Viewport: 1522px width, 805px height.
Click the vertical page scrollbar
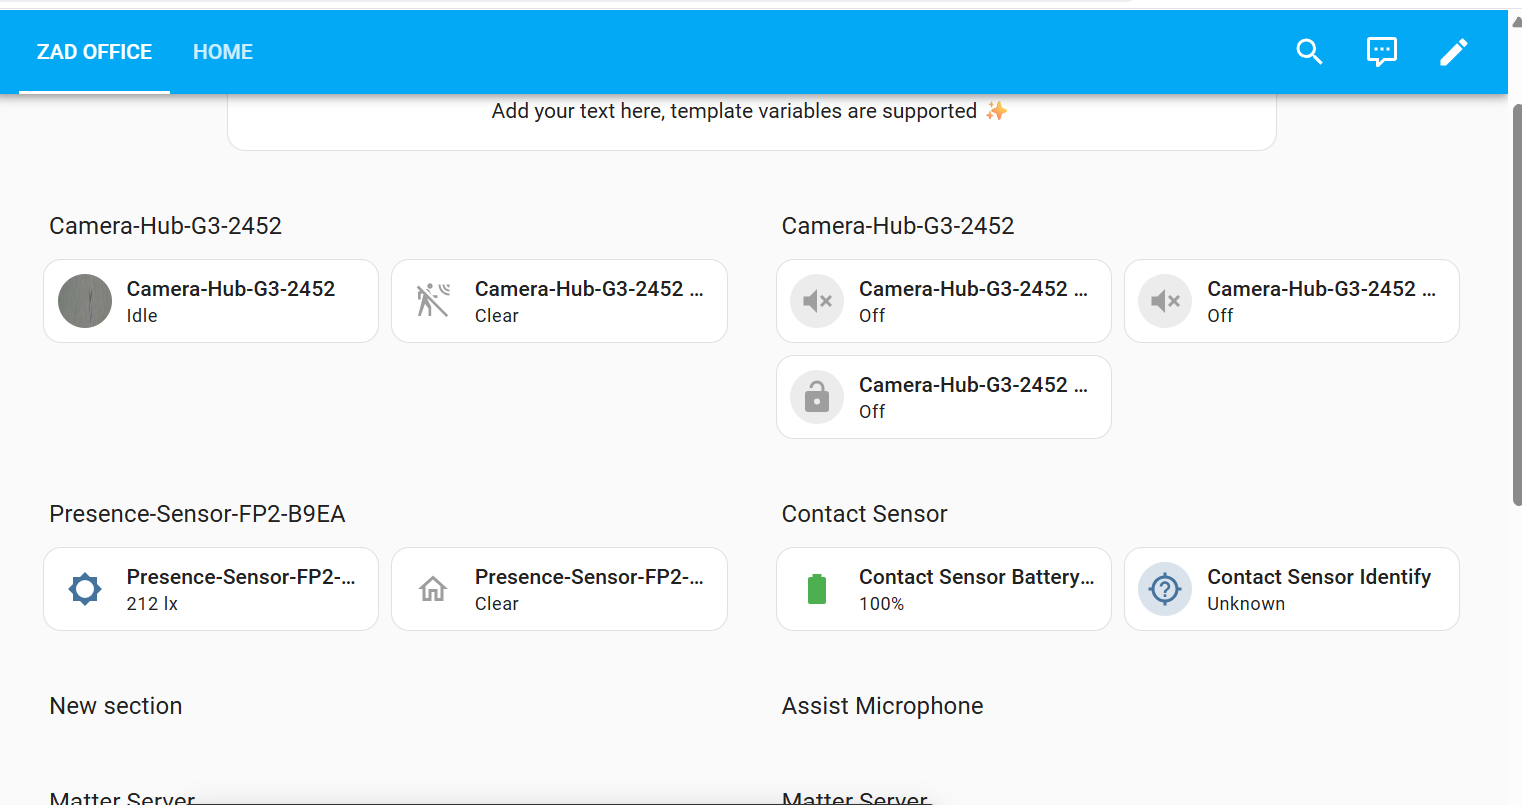pos(1515,300)
